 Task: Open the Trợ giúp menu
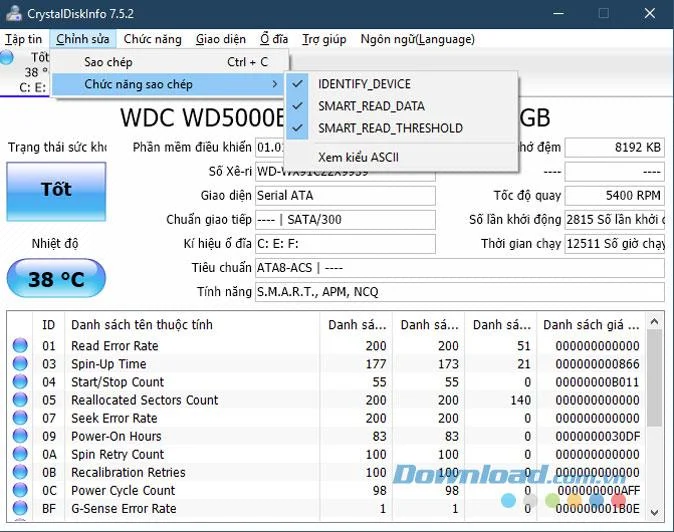tap(324, 39)
